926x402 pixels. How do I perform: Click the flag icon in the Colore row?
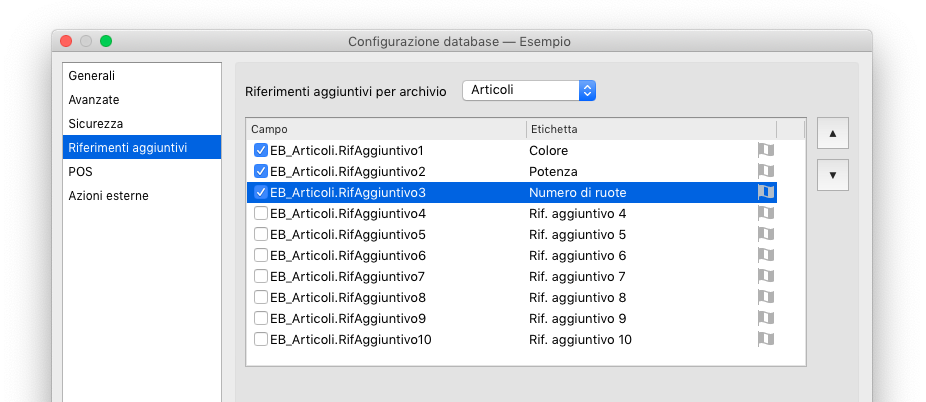[x=766, y=150]
